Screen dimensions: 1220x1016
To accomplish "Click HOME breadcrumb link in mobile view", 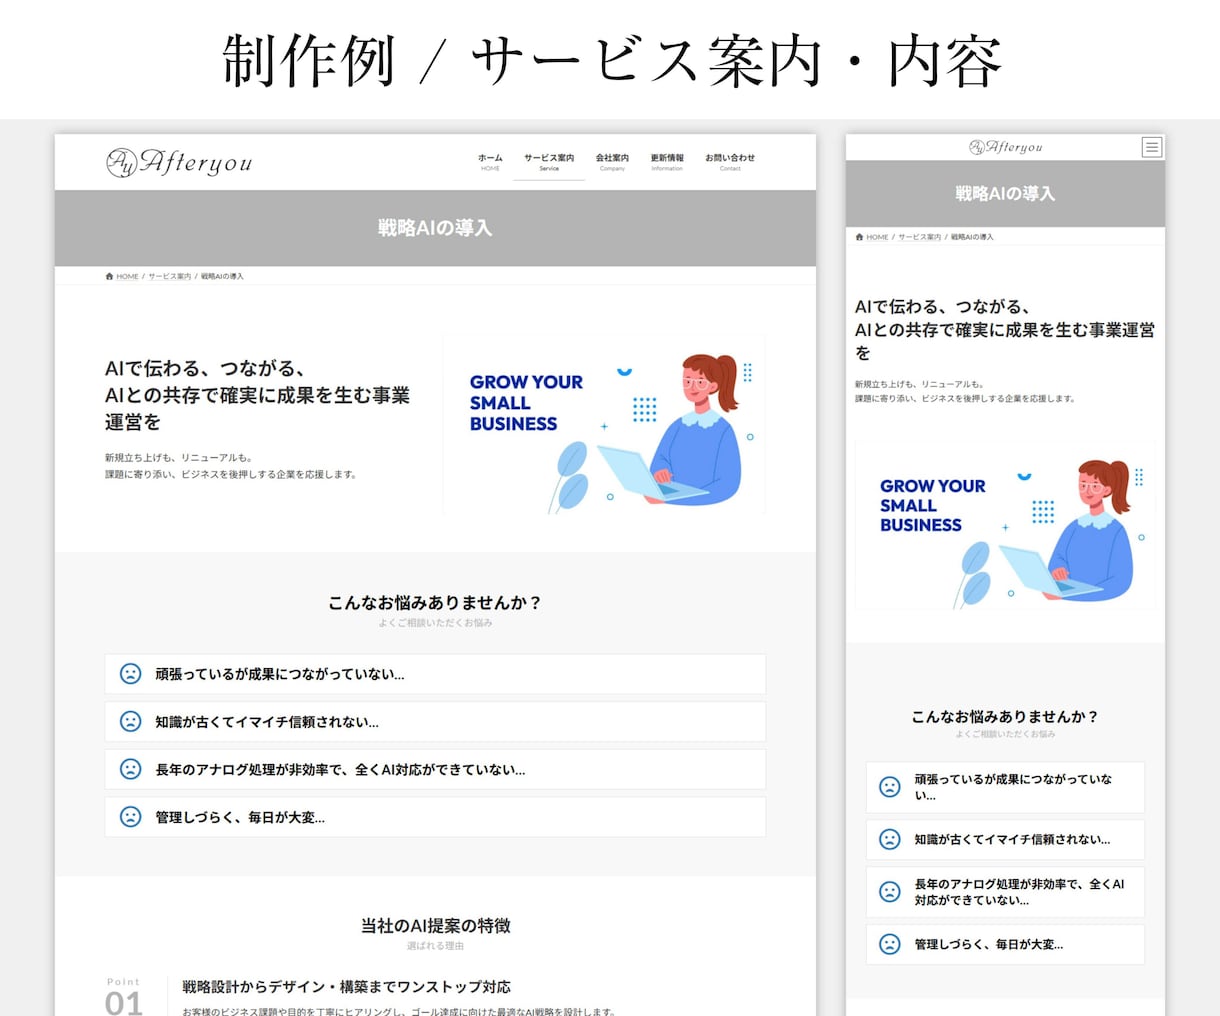I will [x=877, y=237].
